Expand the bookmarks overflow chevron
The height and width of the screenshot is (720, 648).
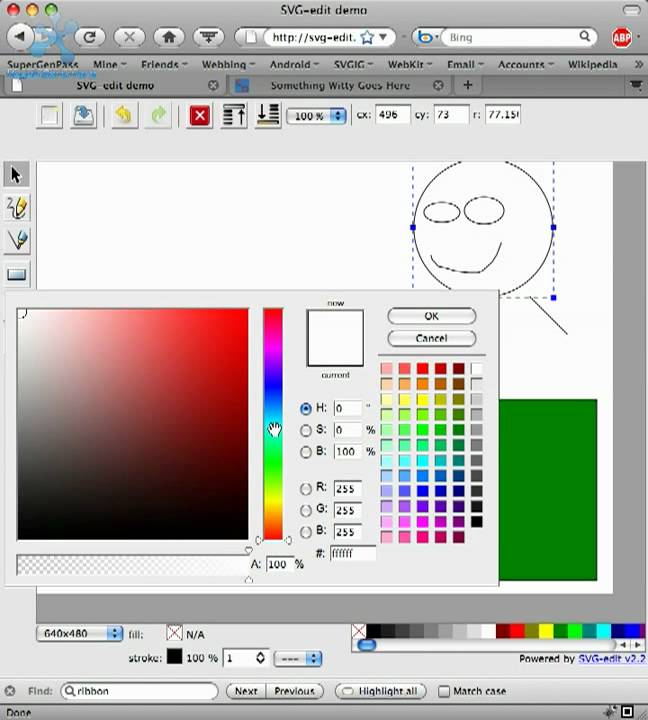point(639,64)
